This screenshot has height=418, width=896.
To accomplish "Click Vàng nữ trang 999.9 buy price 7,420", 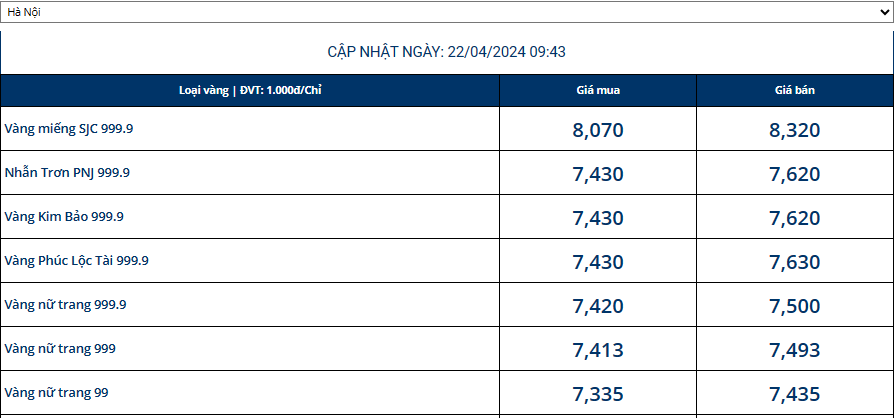I will tap(598, 306).
